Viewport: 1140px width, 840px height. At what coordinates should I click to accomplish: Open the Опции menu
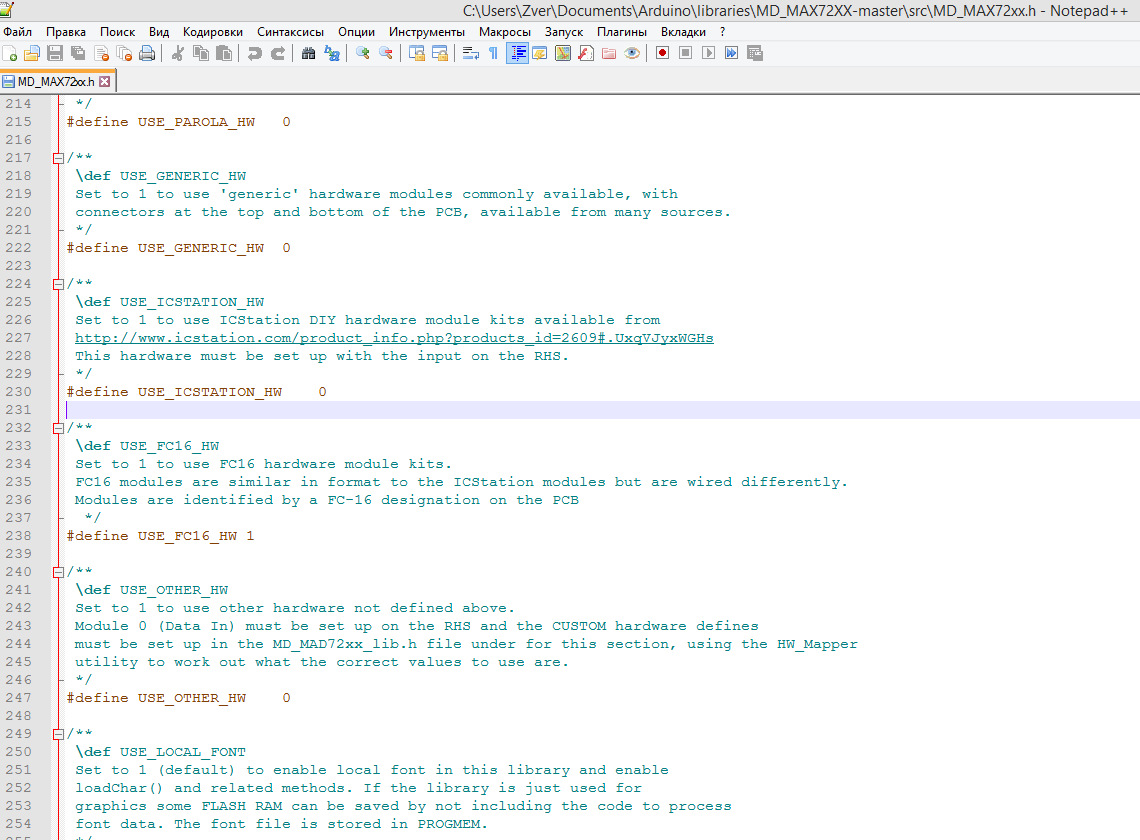tap(356, 32)
